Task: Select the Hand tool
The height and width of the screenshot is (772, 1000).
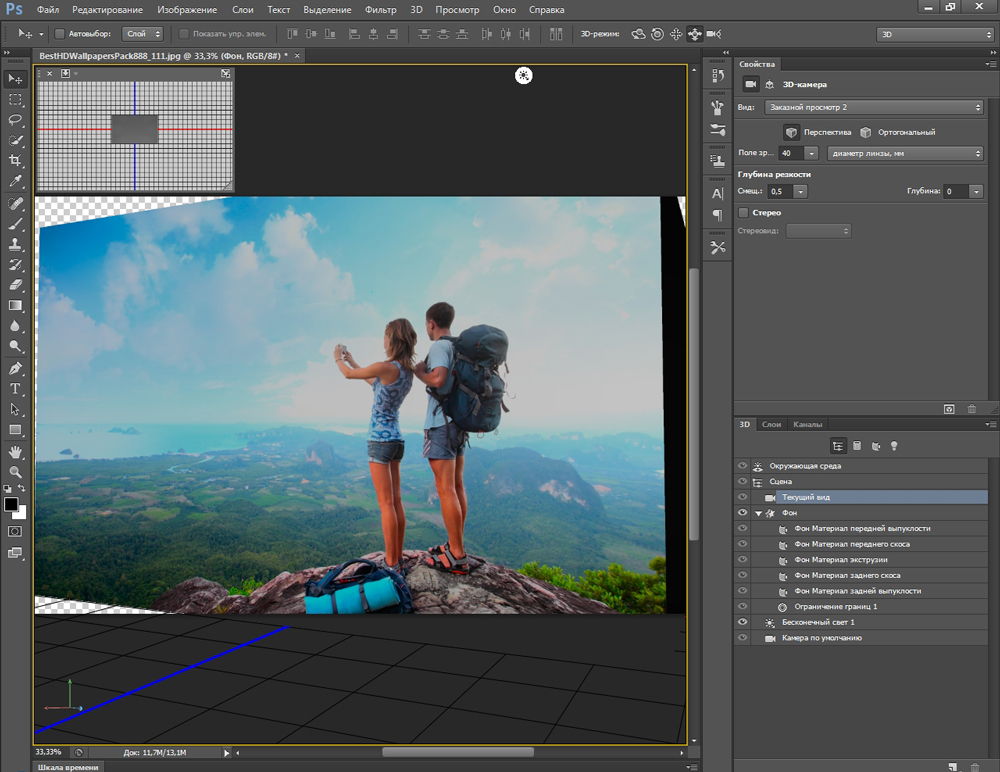Action: click(15, 451)
